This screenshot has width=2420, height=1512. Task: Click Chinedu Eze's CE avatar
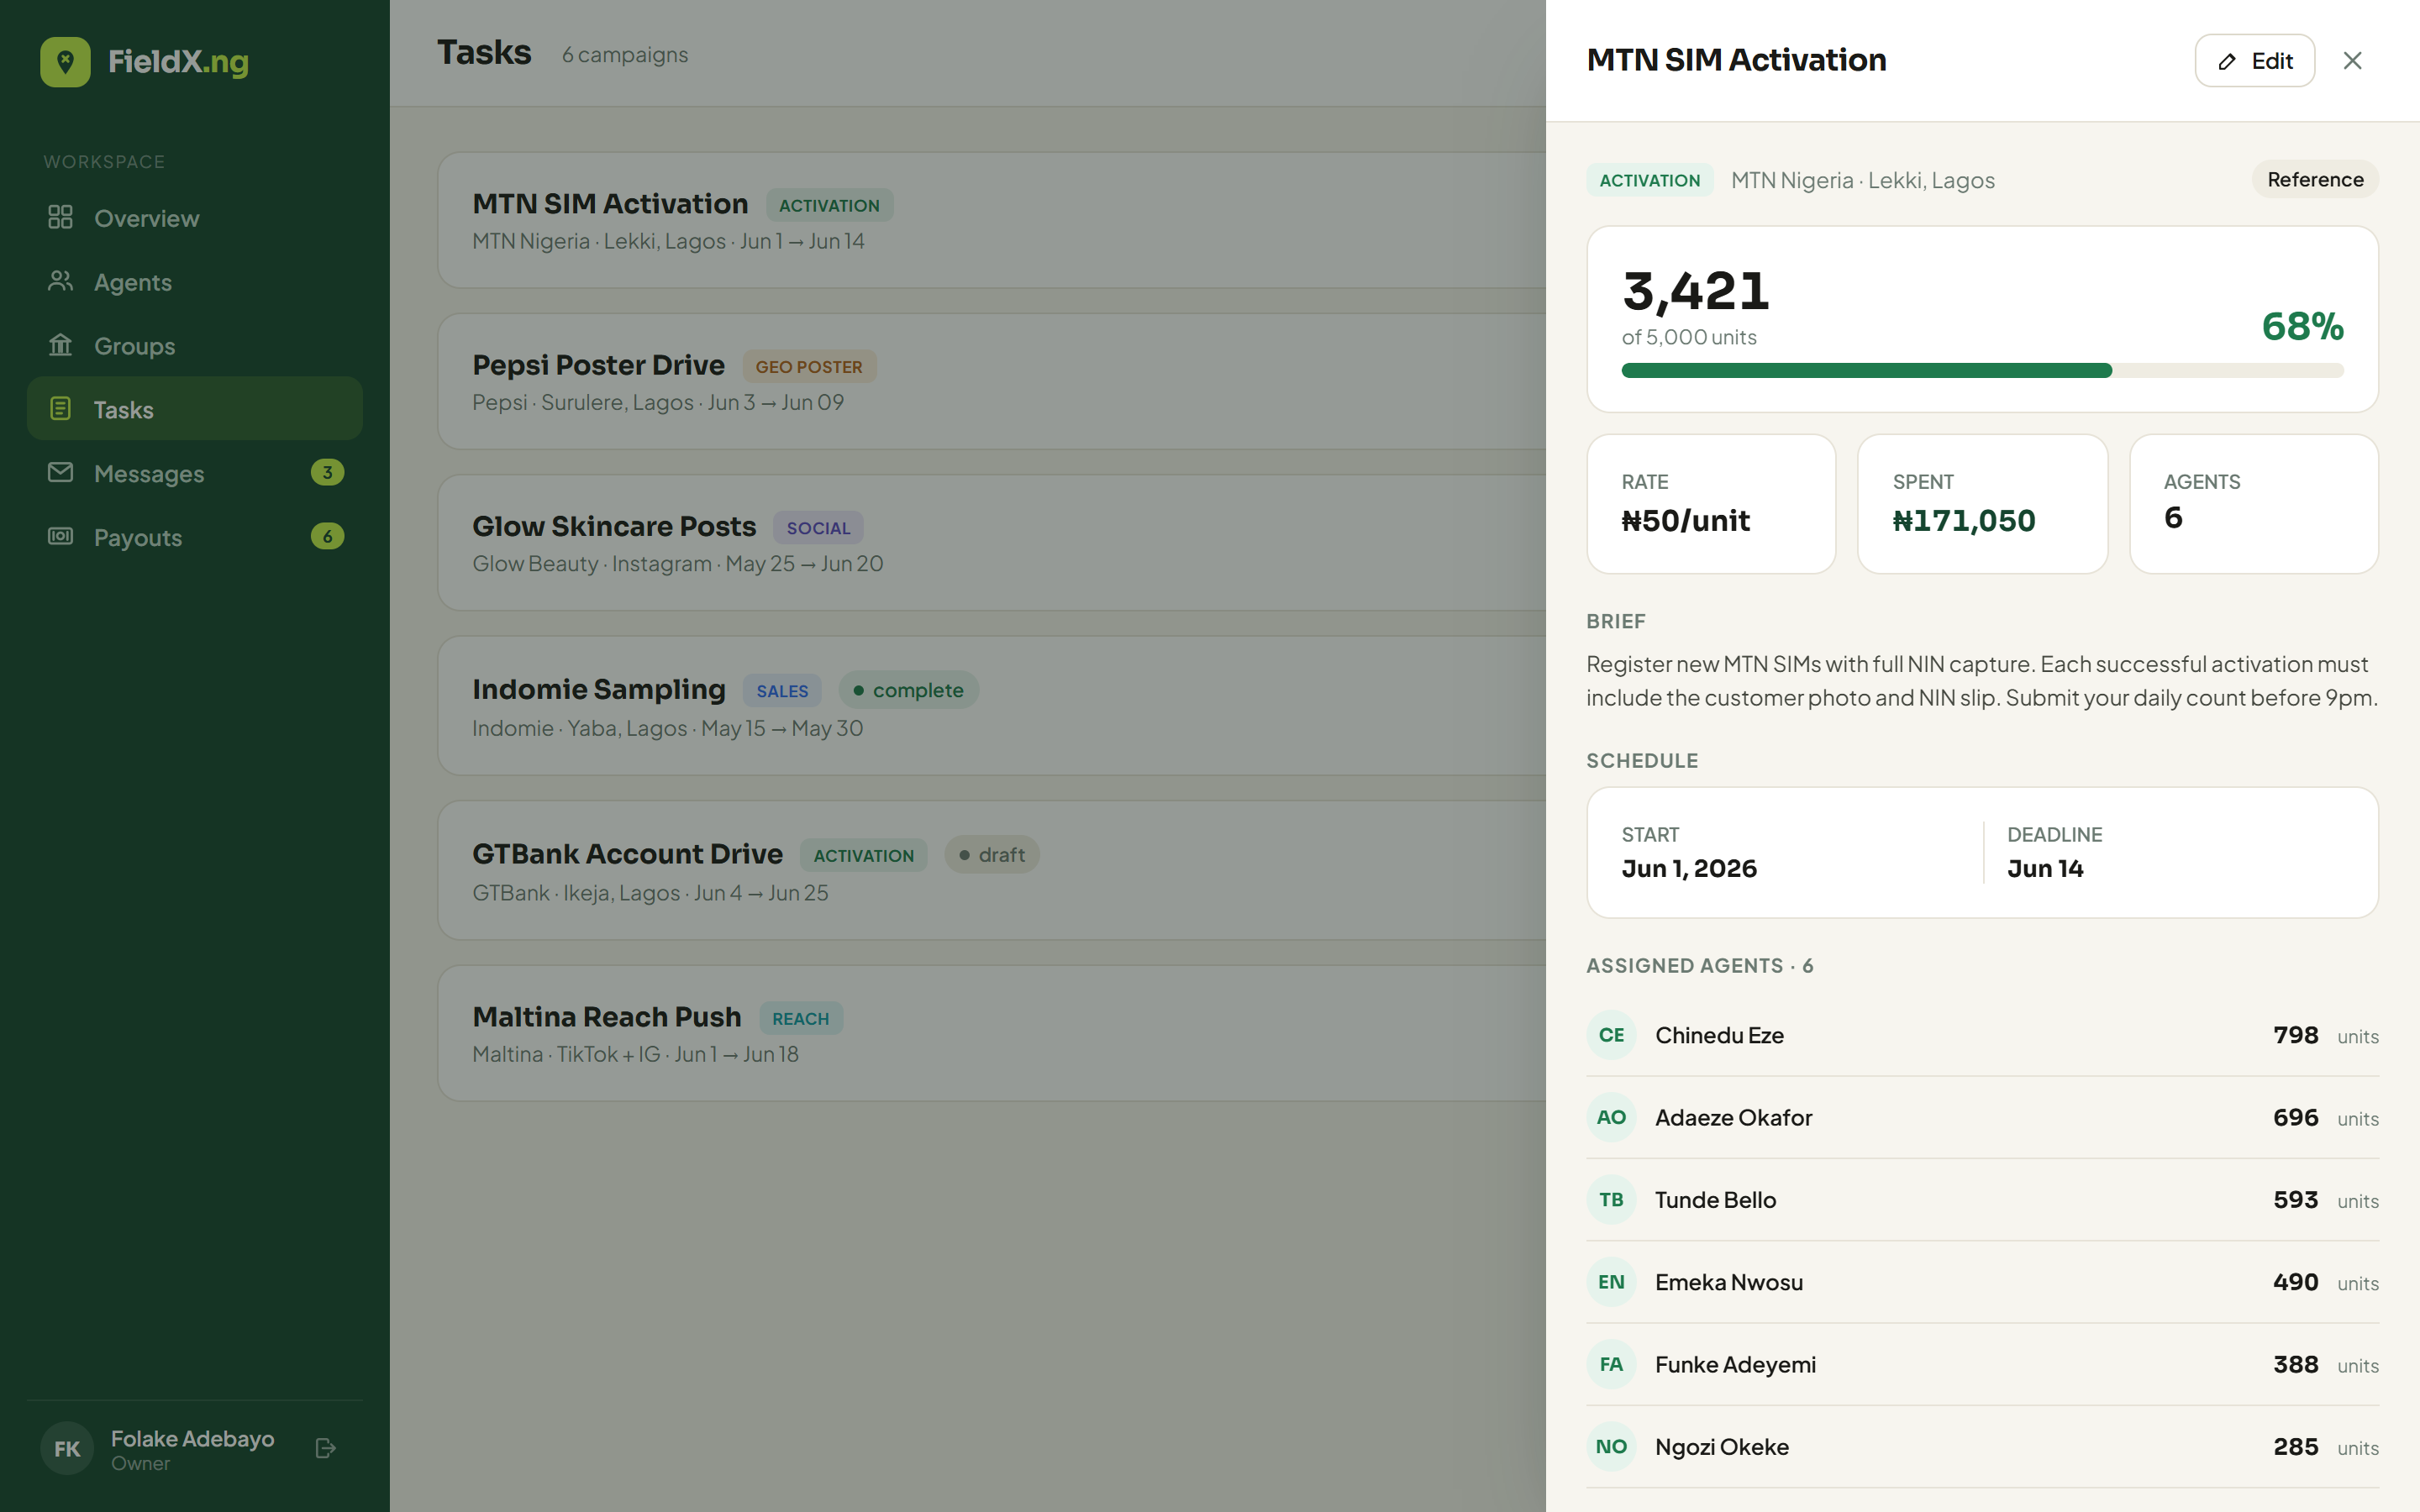coord(1611,1035)
